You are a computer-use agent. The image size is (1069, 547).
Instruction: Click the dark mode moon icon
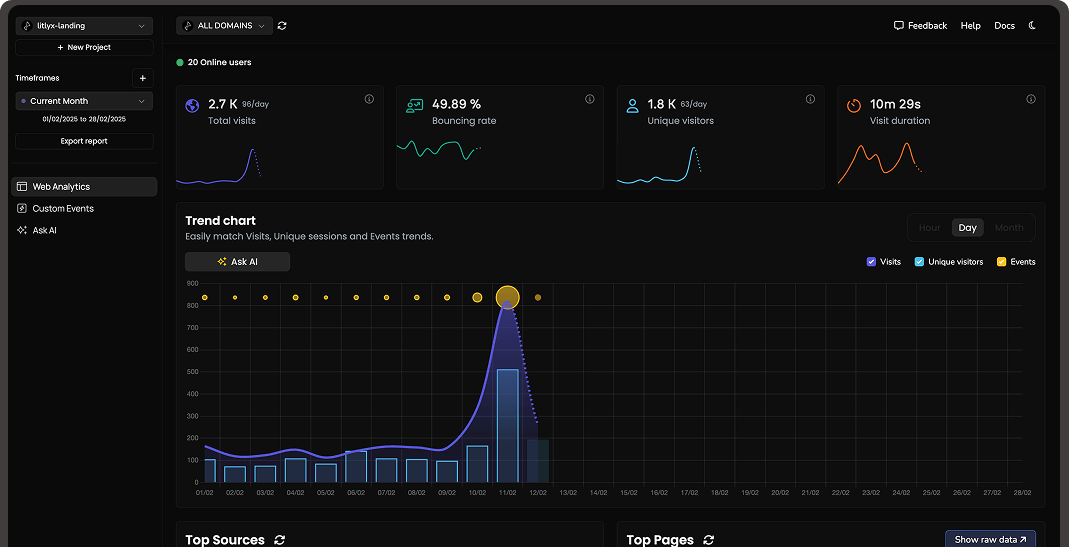[1033, 26]
